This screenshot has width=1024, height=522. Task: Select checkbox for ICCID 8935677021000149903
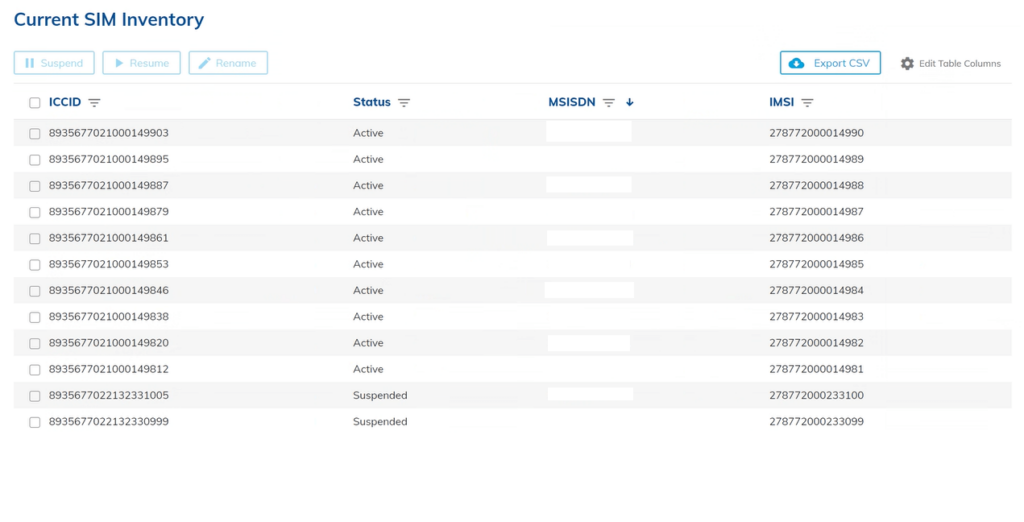(35, 134)
